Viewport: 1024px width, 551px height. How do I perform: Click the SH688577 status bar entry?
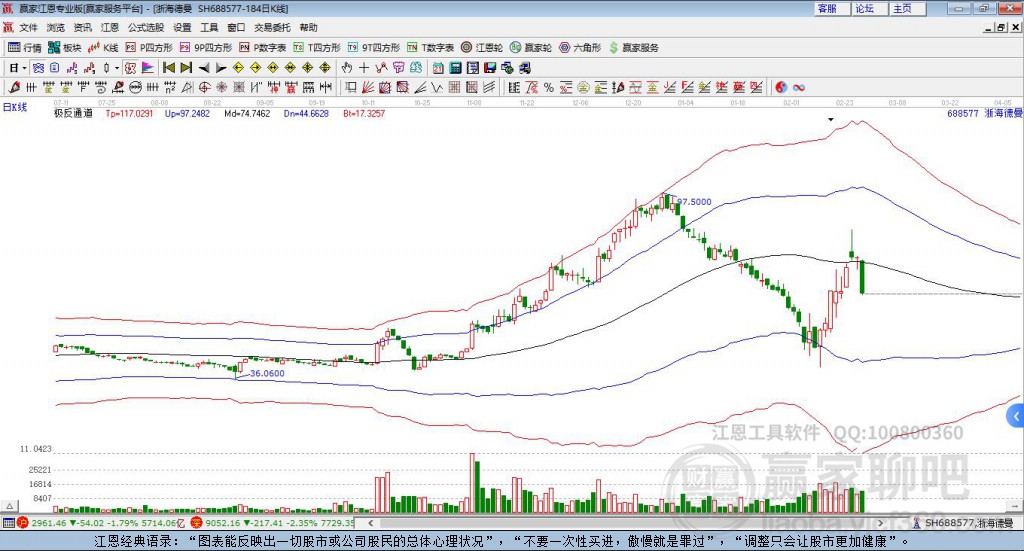pos(963,523)
